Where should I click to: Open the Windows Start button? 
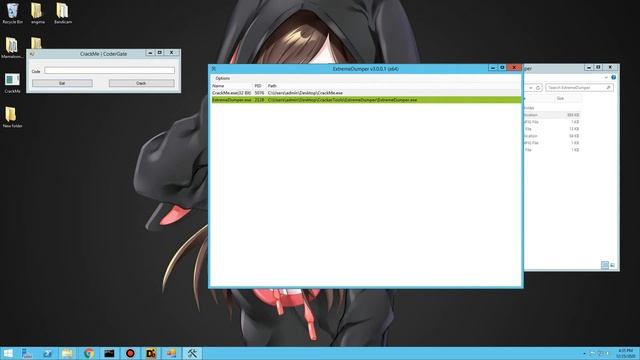point(8,353)
